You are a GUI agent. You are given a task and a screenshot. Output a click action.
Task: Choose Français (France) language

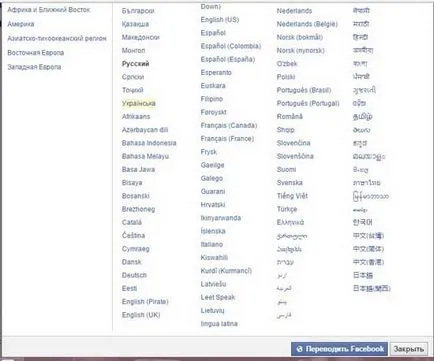click(x=227, y=139)
